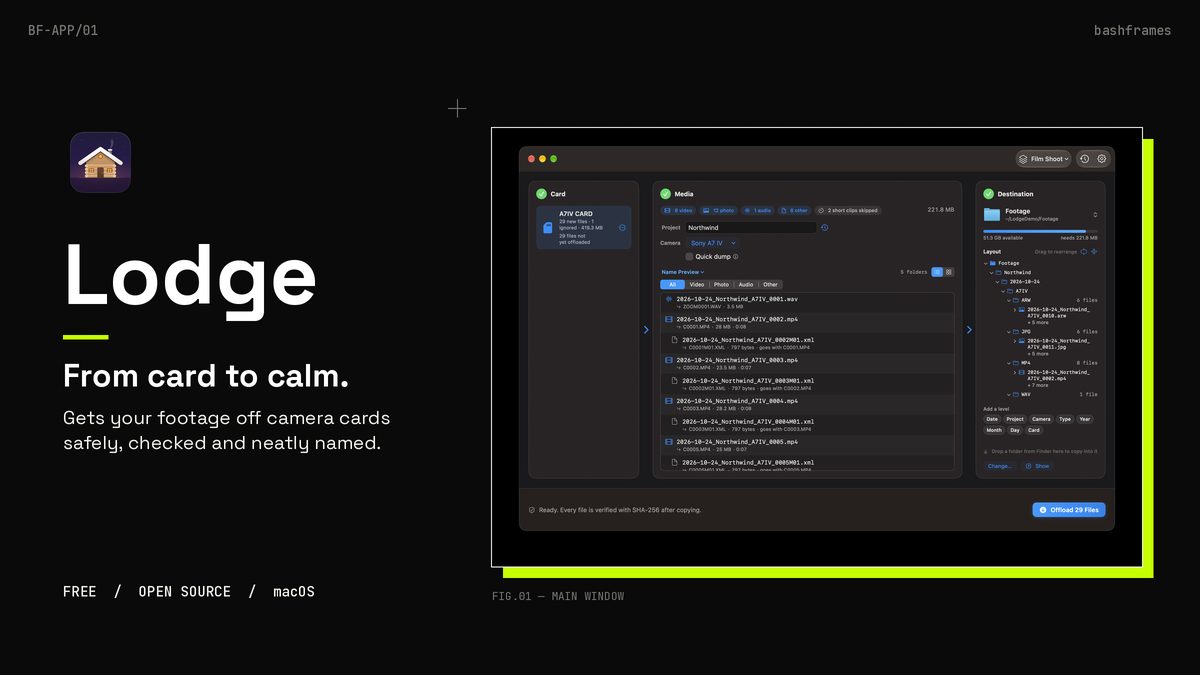1200x675 pixels.
Task: Click the waveform icon of the _0001.wav file
Action: (669, 299)
